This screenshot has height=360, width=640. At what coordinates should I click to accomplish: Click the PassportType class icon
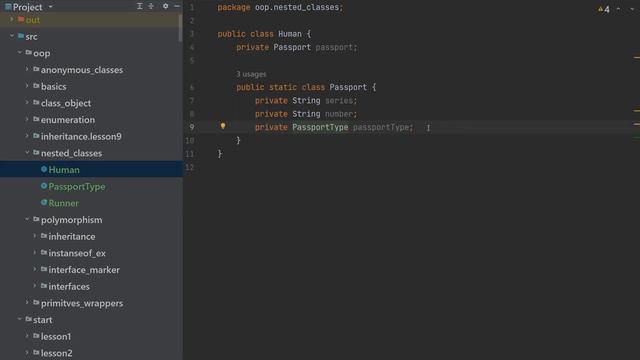coord(44,186)
